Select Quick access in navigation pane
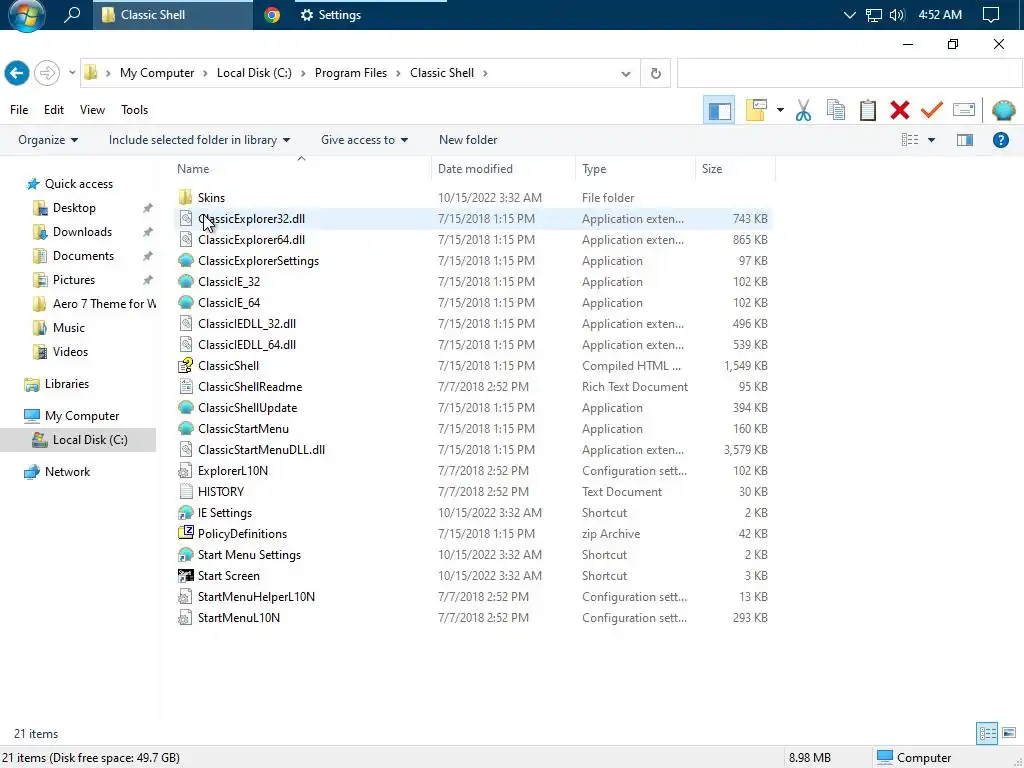The height and width of the screenshot is (768, 1024). click(78, 184)
